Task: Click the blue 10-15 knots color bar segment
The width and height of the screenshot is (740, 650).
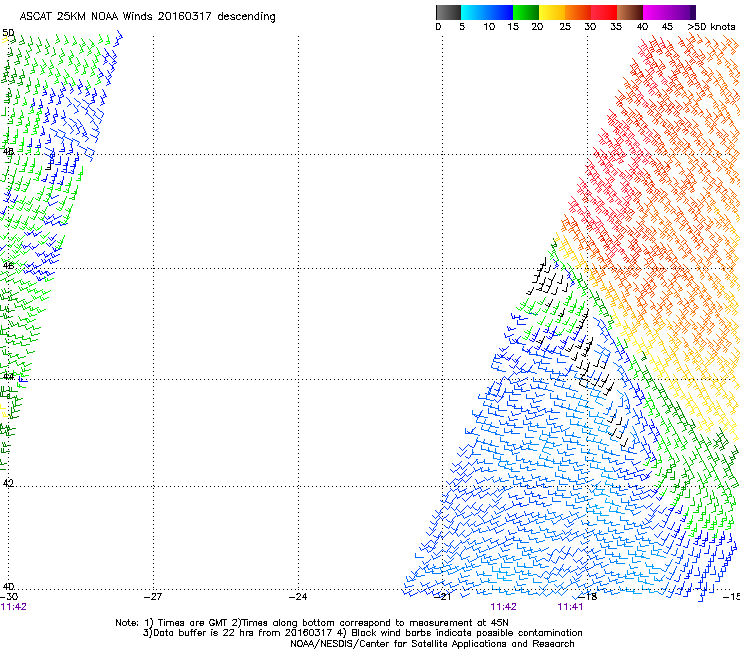Action: coord(500,12)
